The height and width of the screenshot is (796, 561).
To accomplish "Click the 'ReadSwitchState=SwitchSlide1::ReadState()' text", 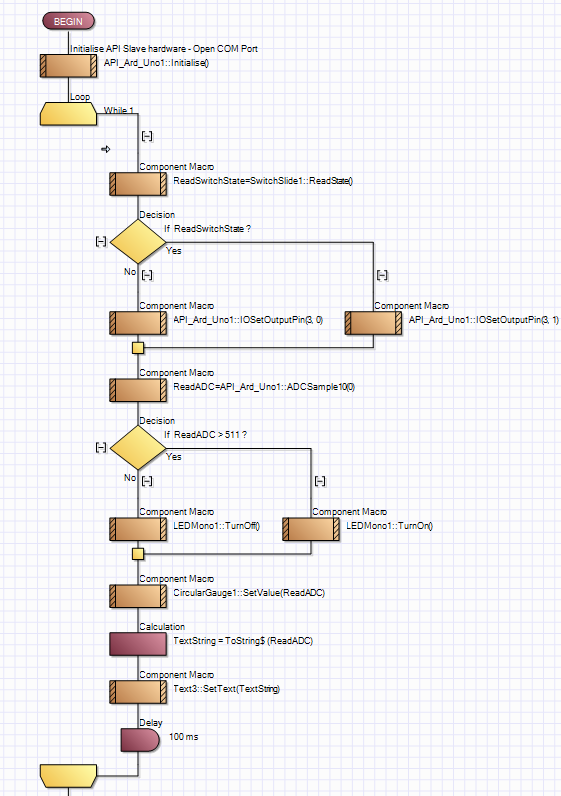I will (263, 181).
